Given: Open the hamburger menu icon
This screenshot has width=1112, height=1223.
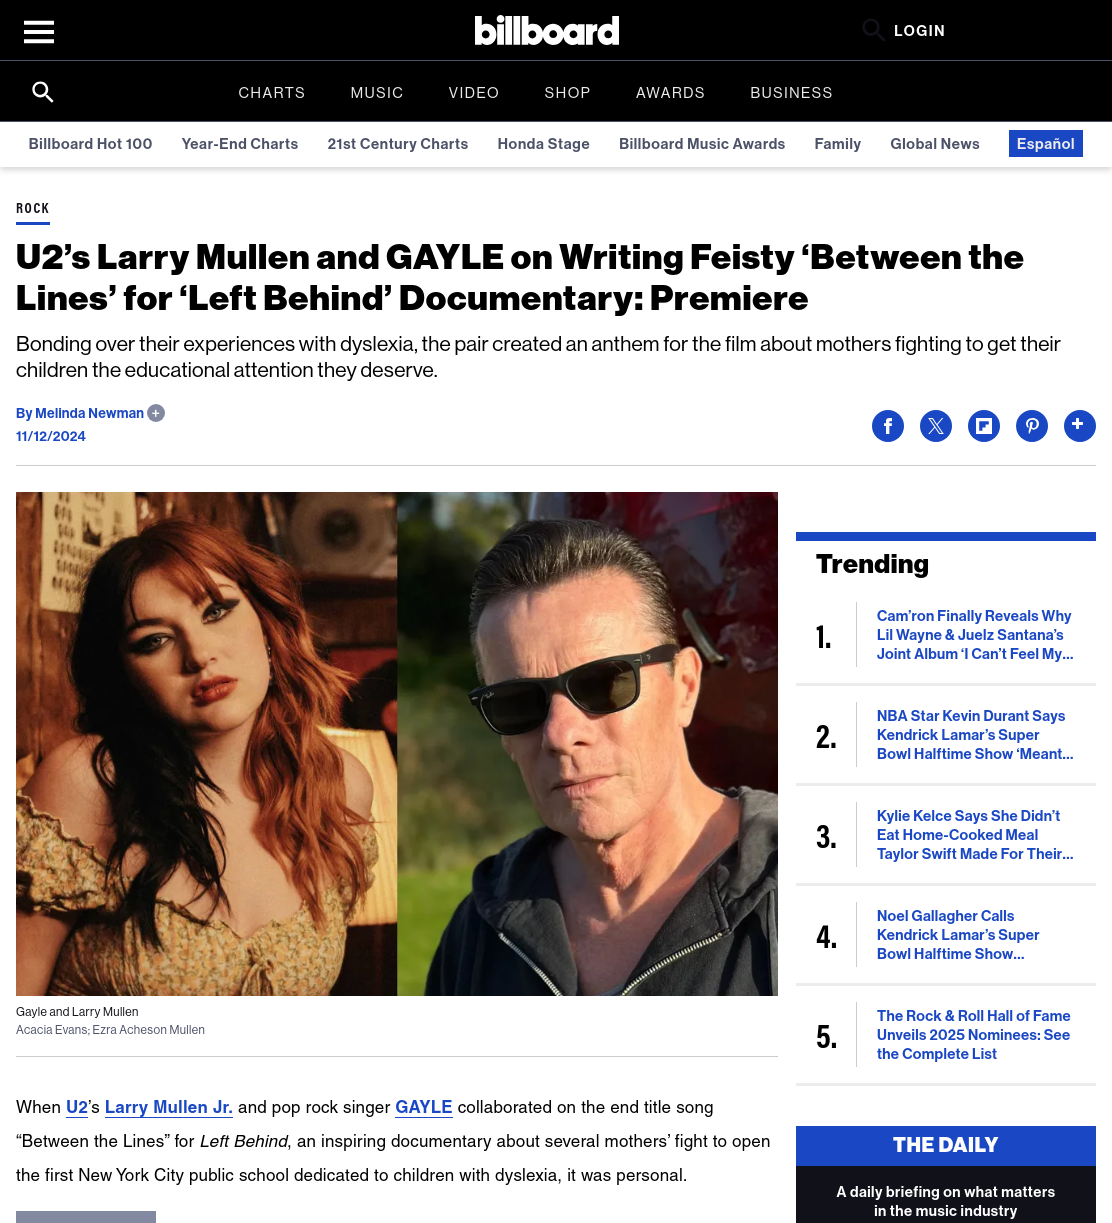Looking at the screenshot, I should (39, 32).
